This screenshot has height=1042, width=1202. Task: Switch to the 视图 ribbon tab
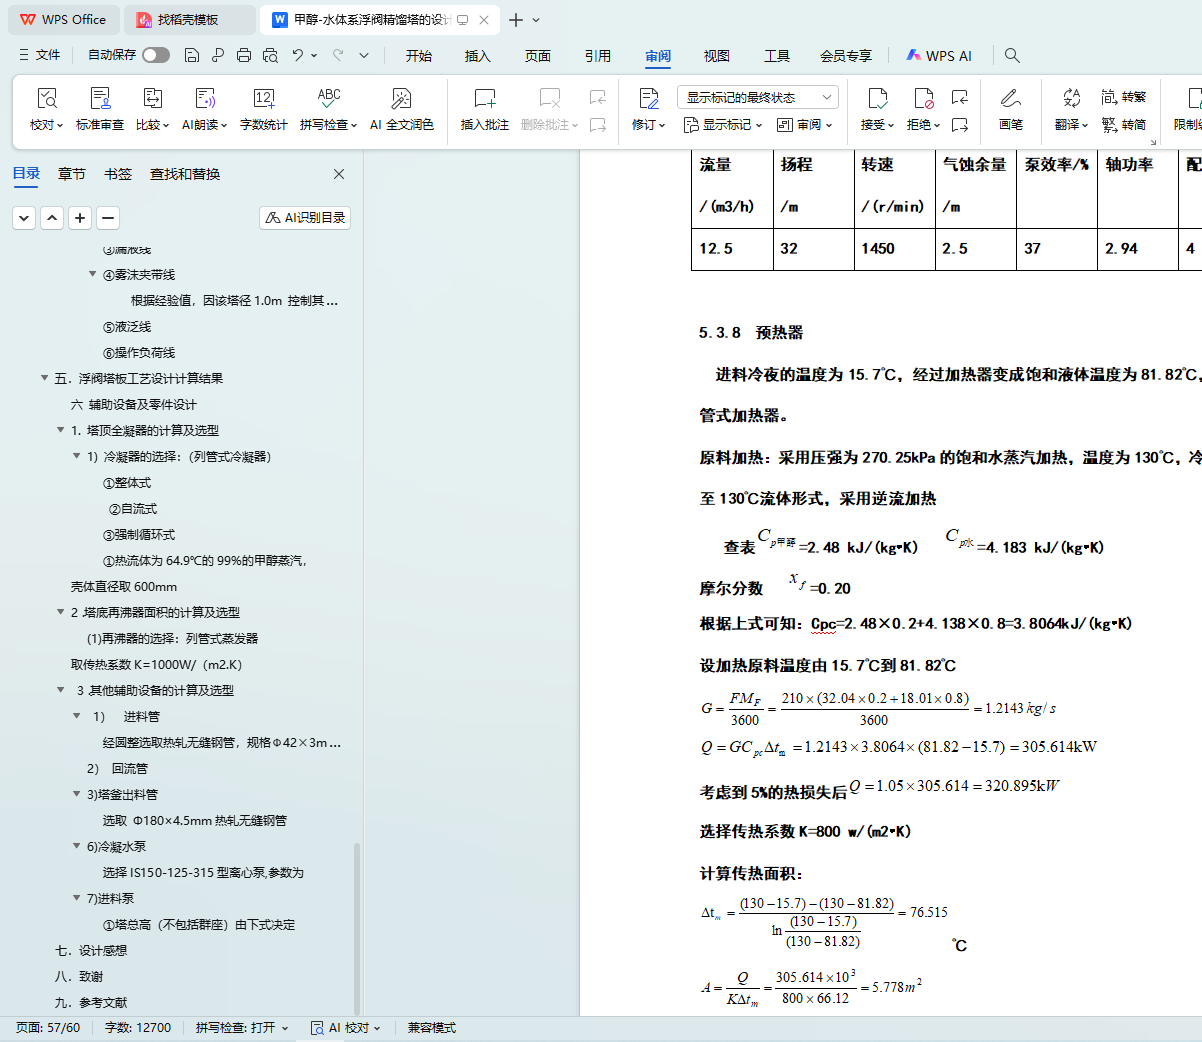click(x=716, y=56)
